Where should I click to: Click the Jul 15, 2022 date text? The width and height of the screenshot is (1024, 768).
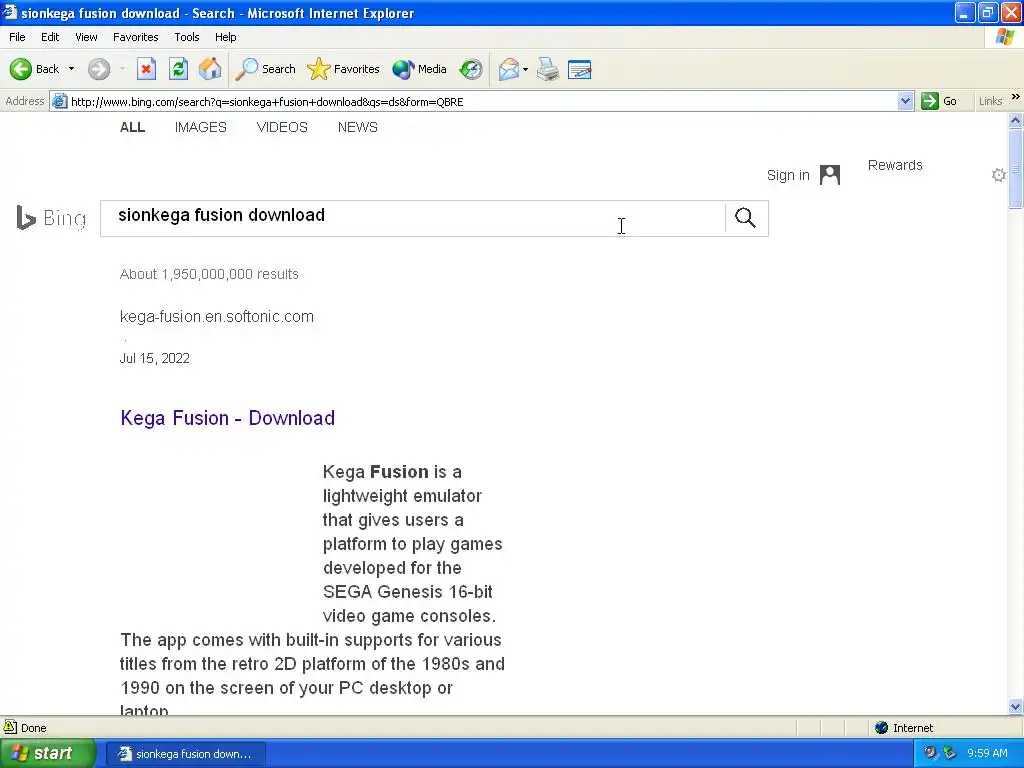(155, 359)
